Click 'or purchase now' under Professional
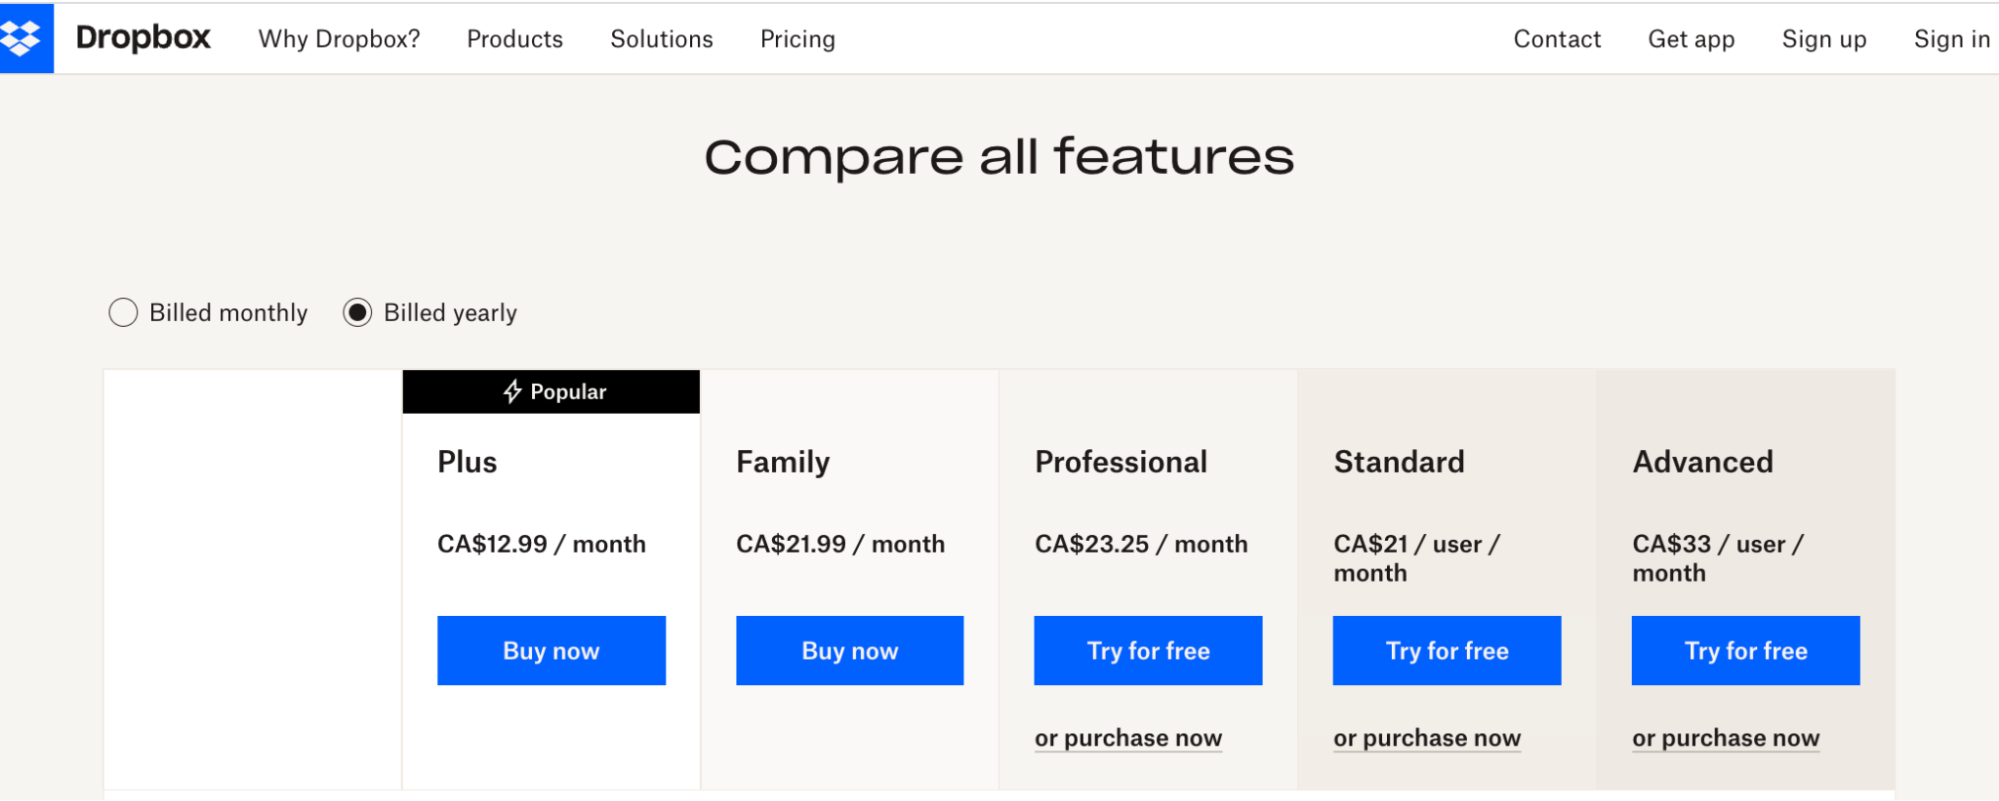 pos(1128,738)
